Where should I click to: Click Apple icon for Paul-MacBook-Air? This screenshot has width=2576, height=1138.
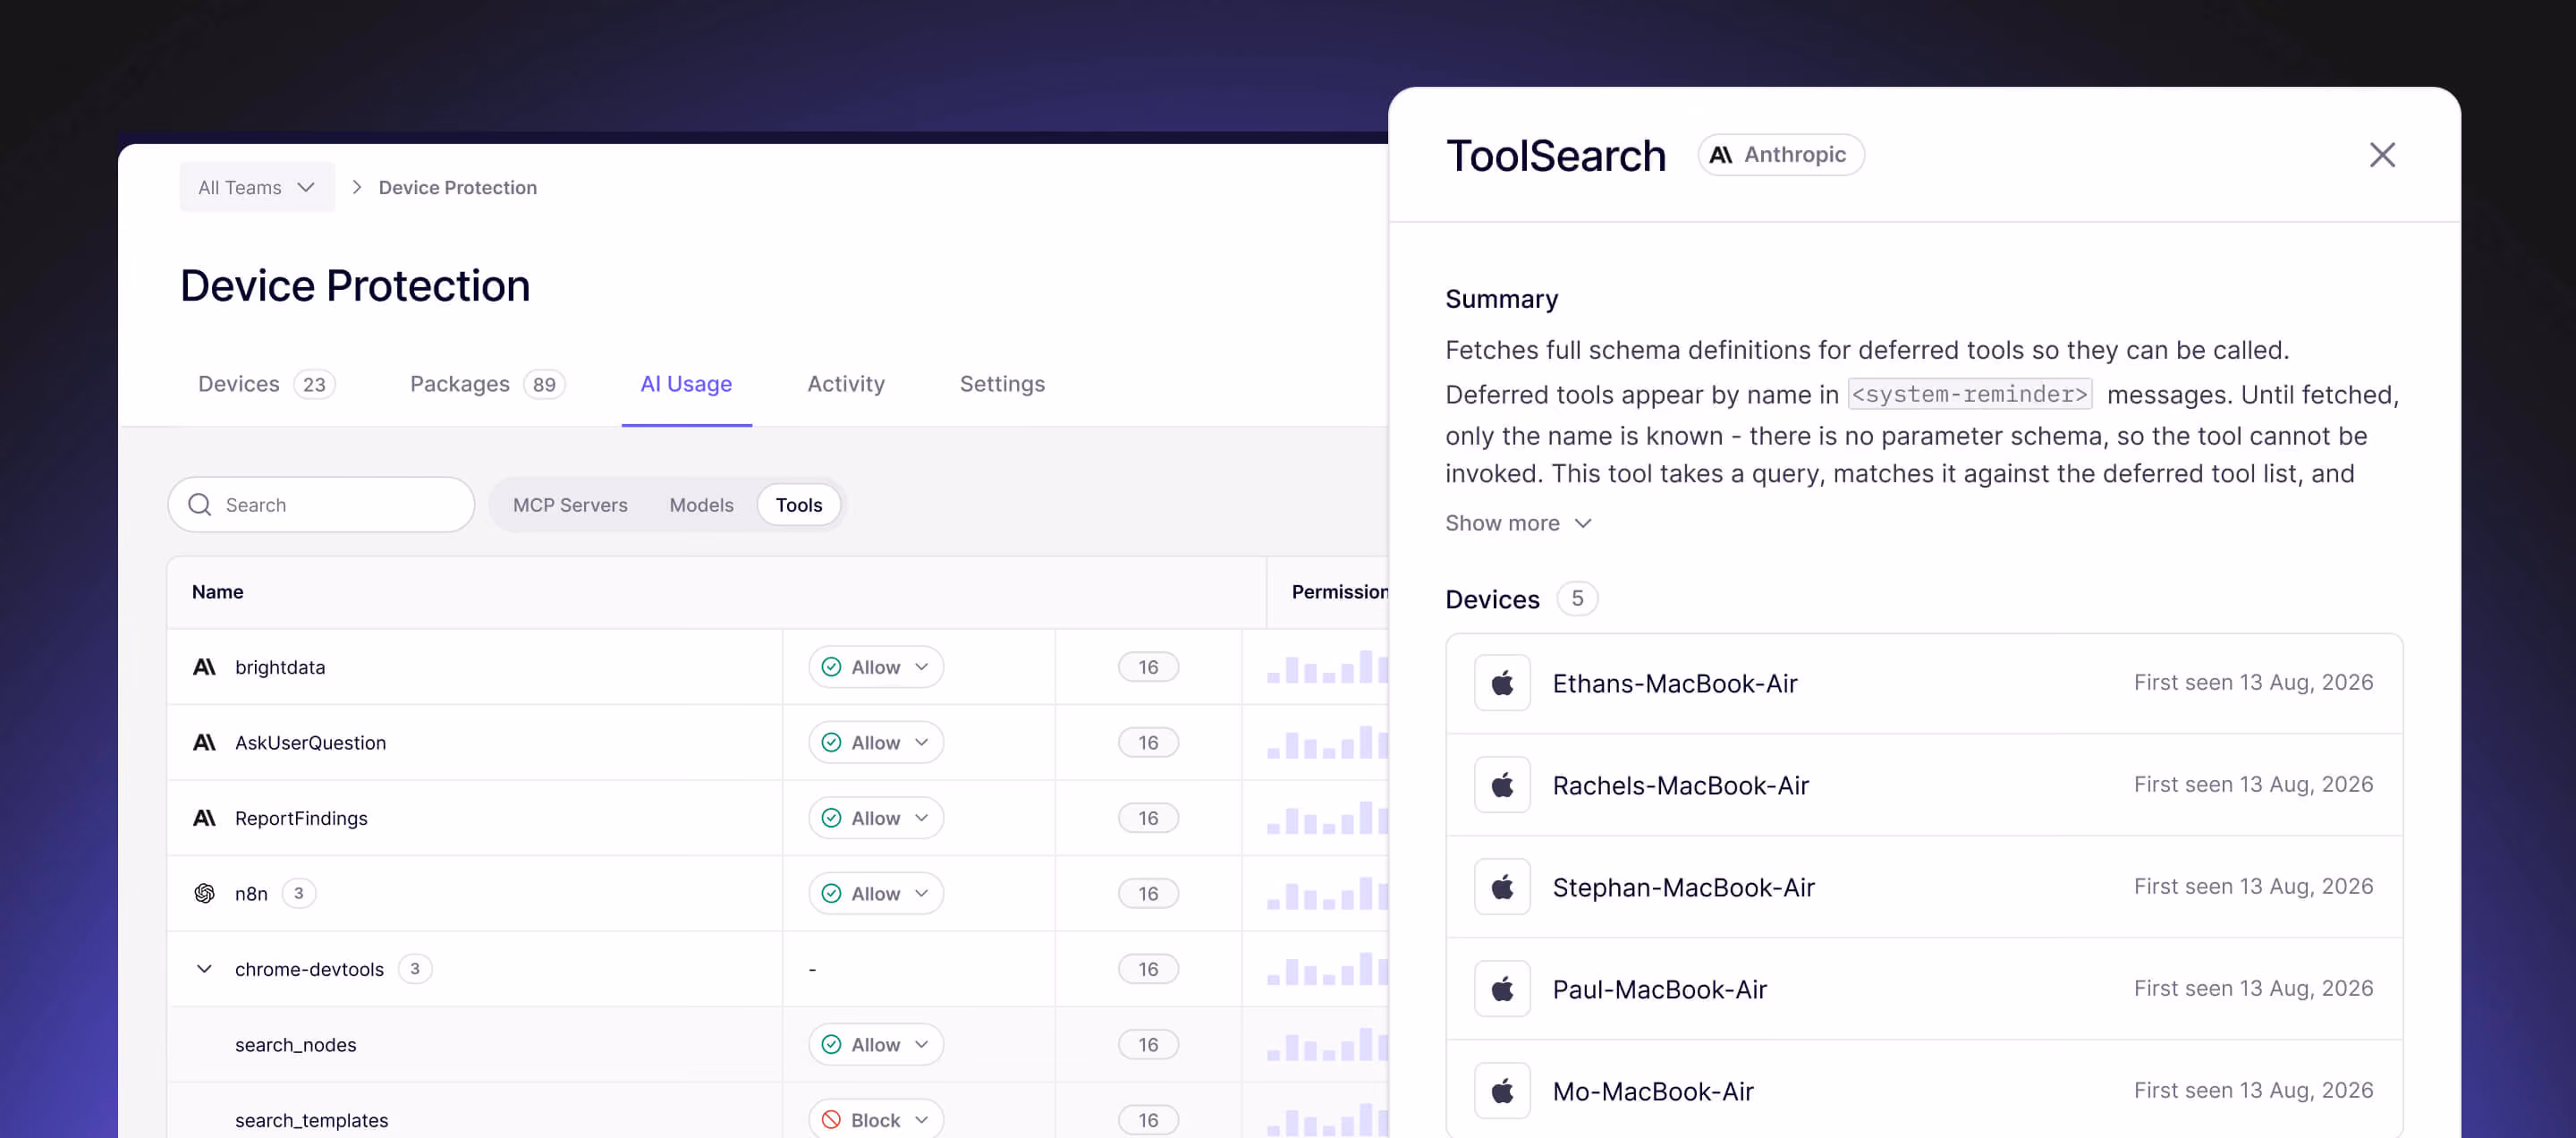[x=1502, y=989]
